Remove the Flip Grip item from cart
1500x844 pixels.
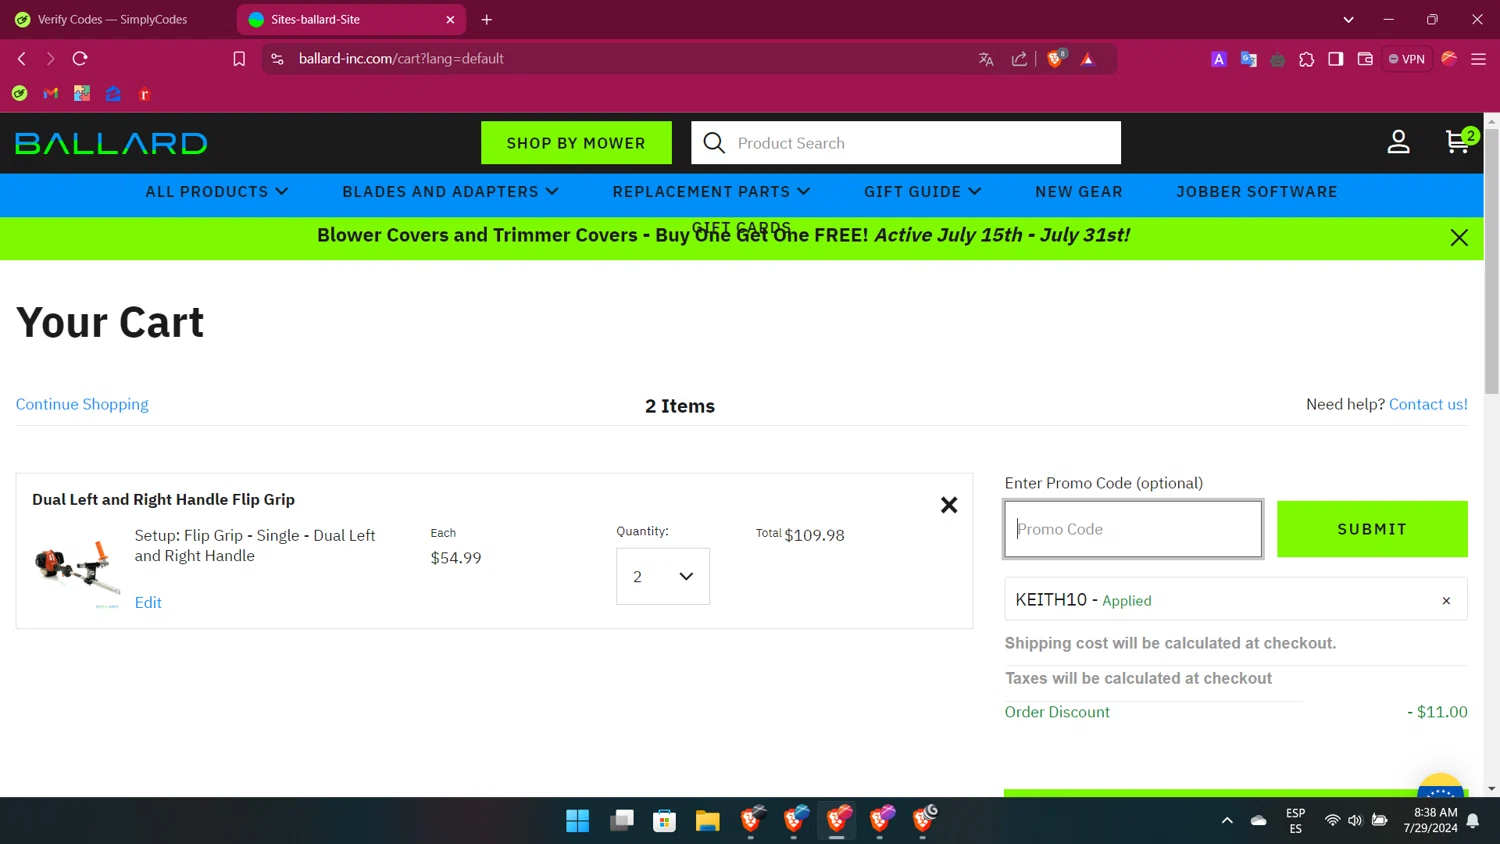click(x=949, y=505)
